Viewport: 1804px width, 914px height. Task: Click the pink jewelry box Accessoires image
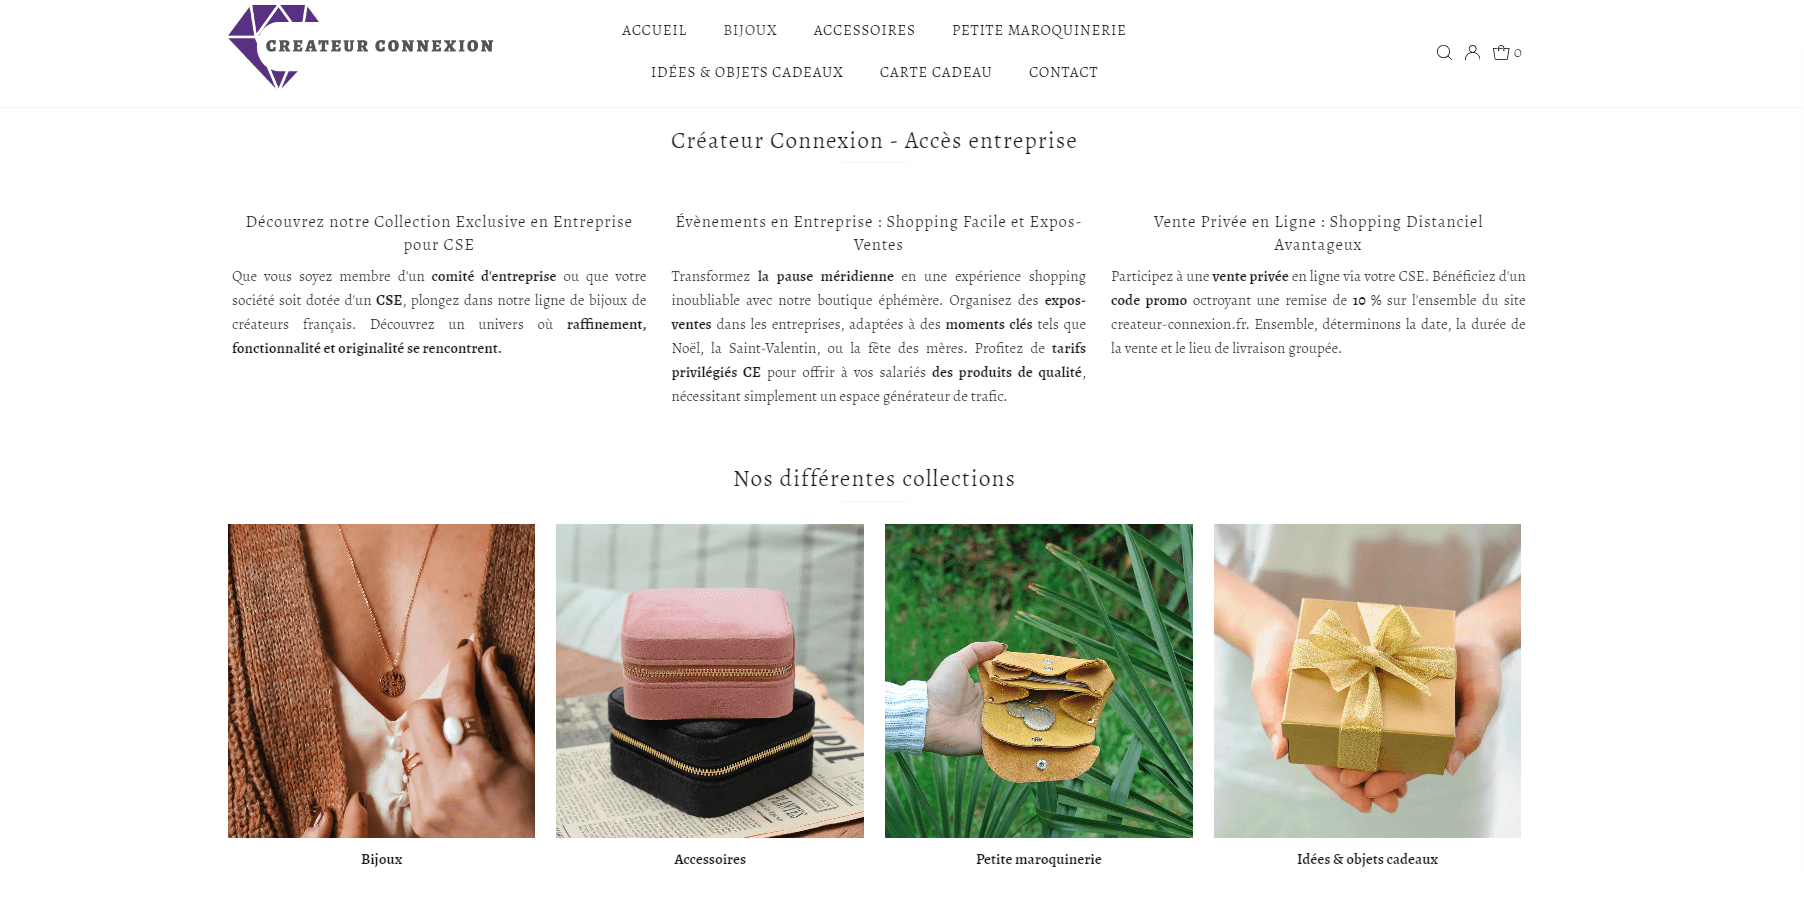point(710,681)
